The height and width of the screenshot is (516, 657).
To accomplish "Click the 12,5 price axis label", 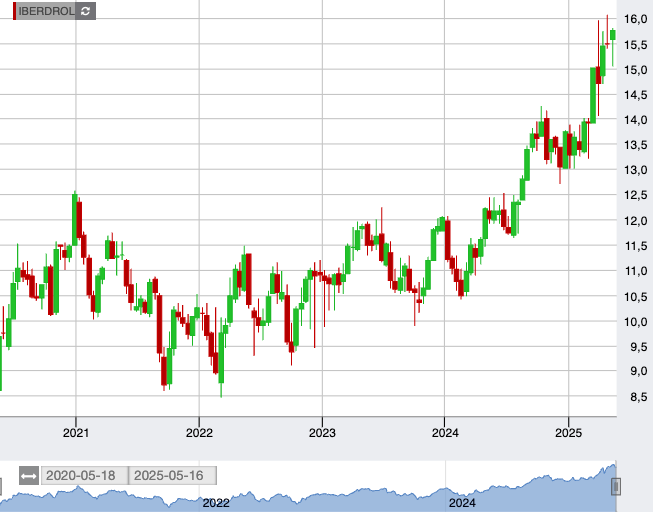I will pyautogui.click(x=636, y=195).
